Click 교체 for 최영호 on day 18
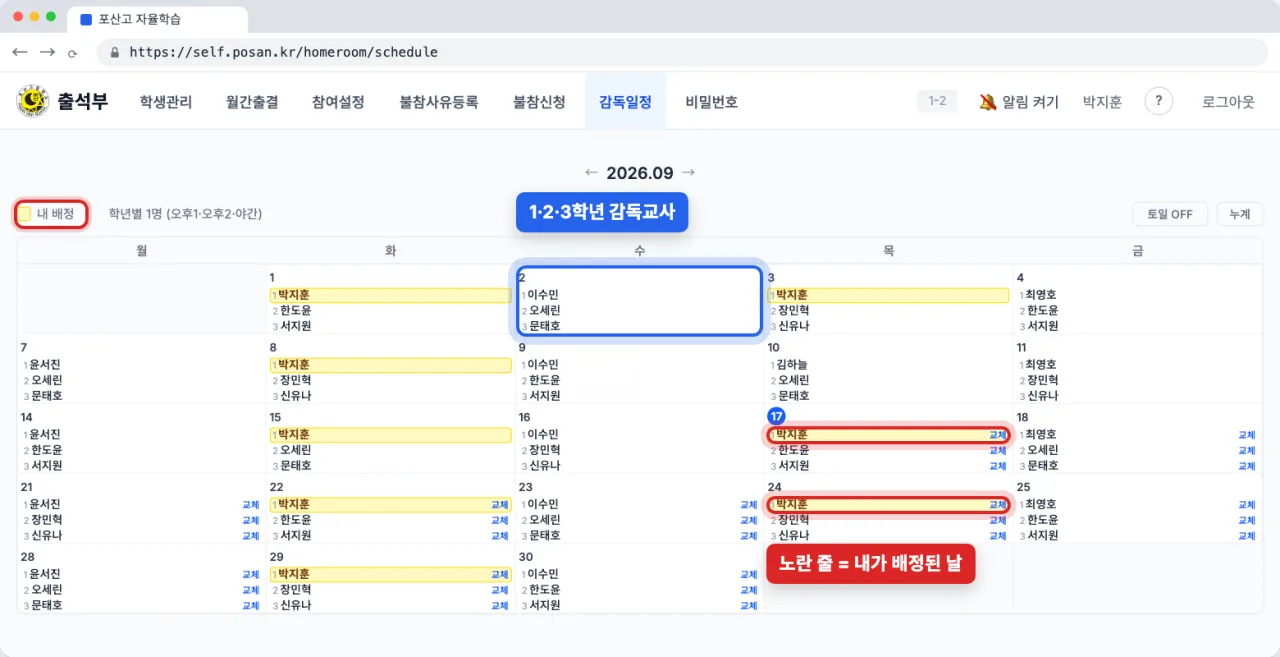This screenshot has width=1280, height=657. (1246, 435)
